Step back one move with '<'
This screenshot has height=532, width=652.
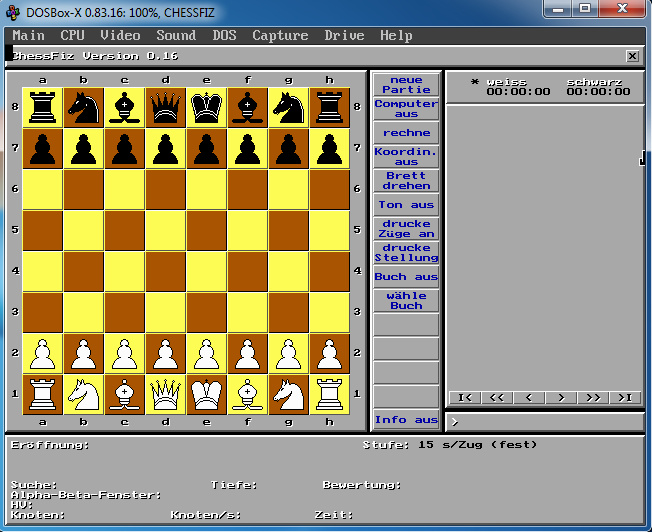pos(529,398)
